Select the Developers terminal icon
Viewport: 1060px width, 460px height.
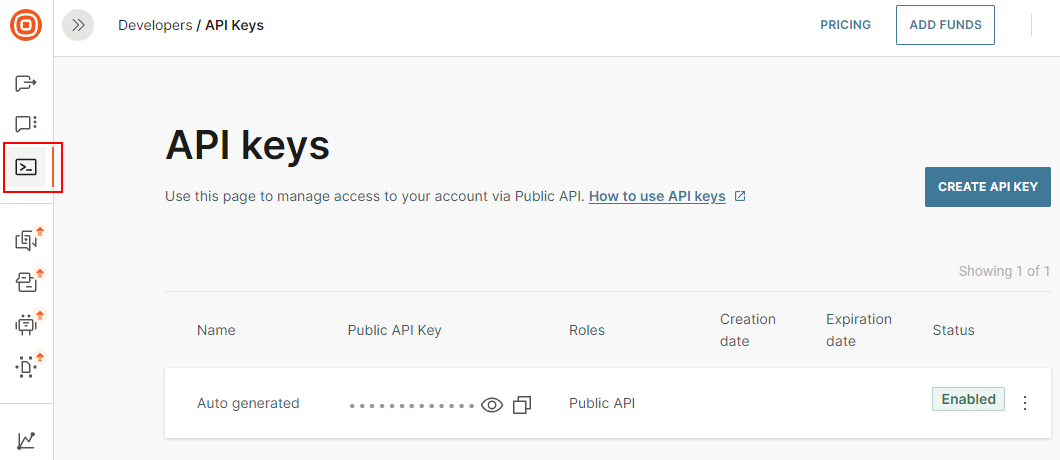tap(27, 167)
